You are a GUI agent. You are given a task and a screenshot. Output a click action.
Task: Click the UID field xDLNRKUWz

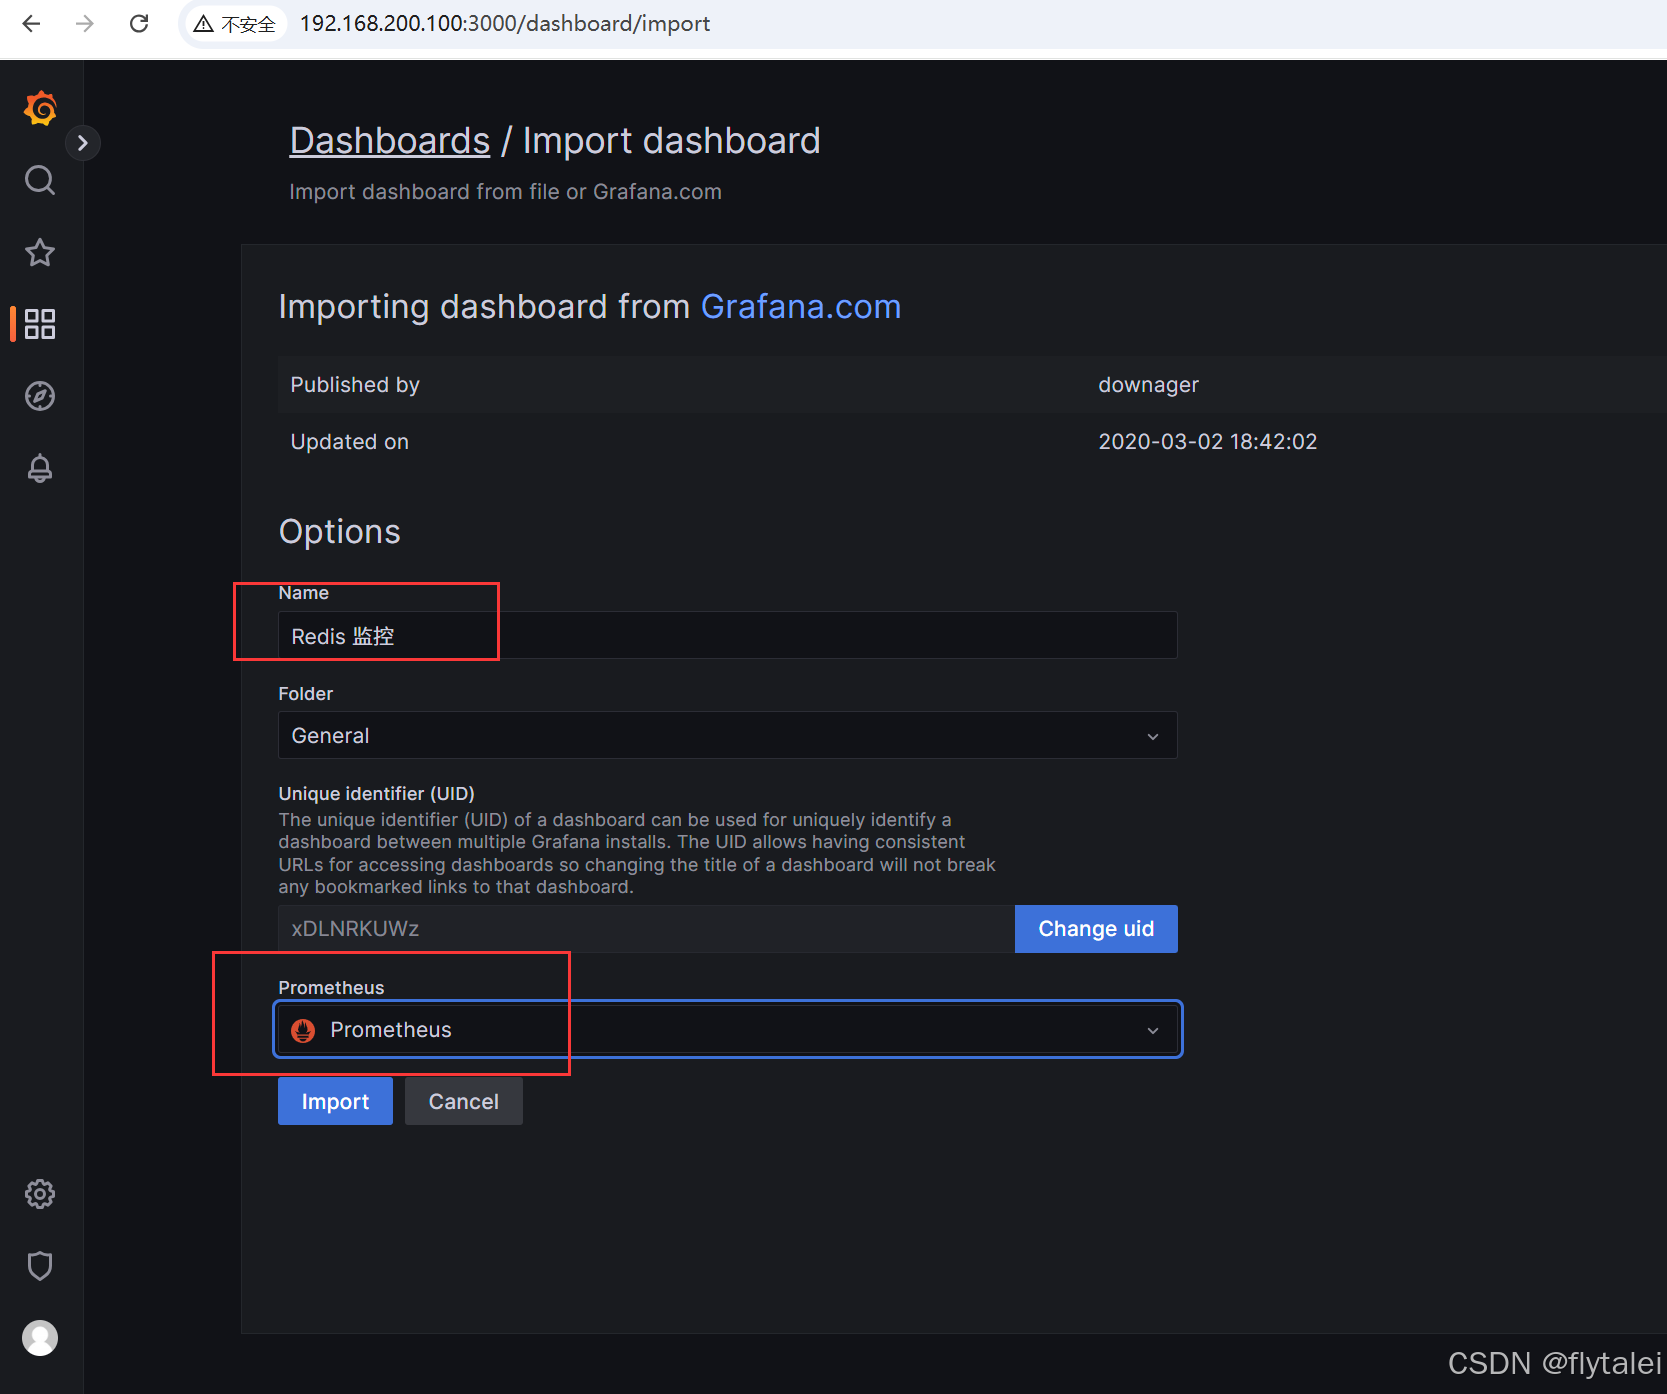click(646, 929)
